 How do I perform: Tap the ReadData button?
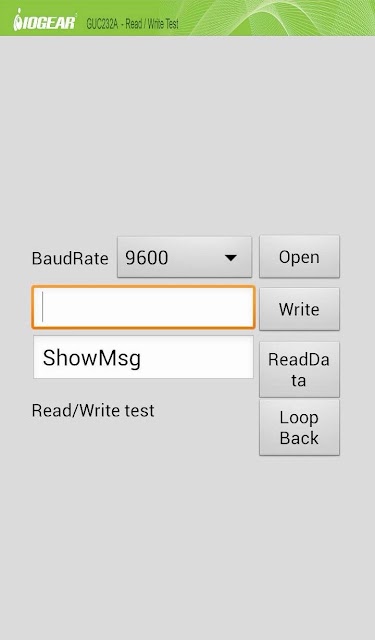(x=299, y=369)
